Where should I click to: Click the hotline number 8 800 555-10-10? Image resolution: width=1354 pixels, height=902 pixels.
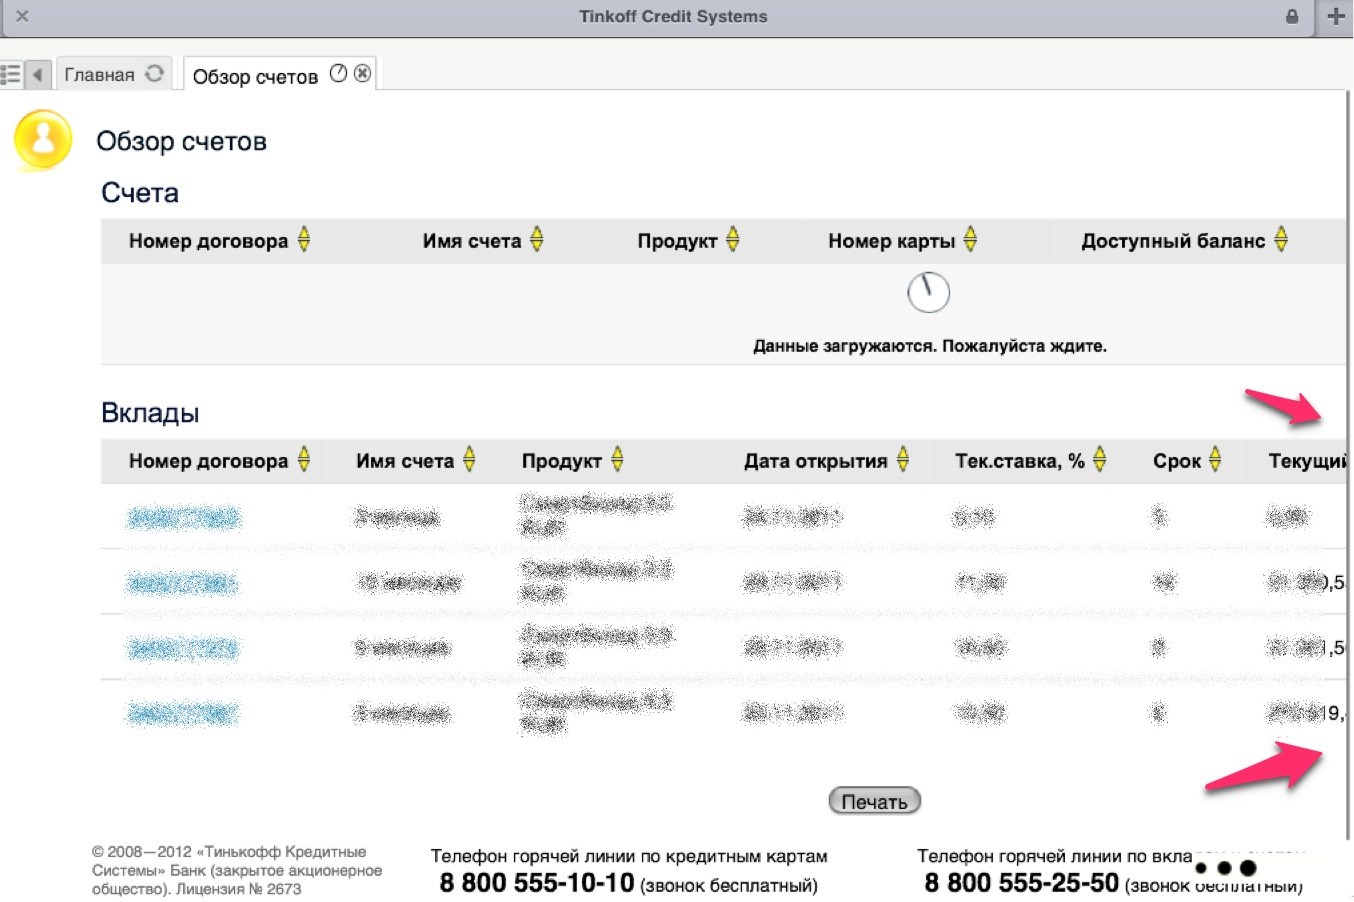pos(537,883)
